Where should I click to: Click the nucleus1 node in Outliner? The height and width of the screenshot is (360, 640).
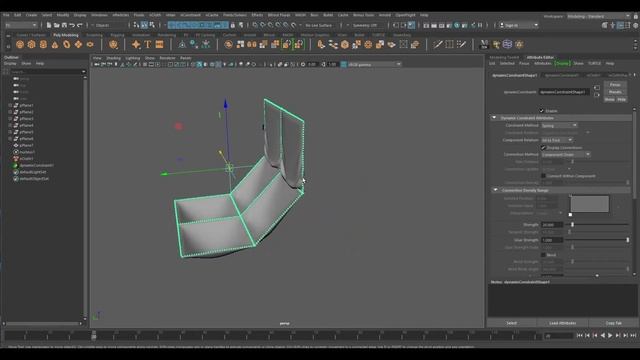pos(27,152)
